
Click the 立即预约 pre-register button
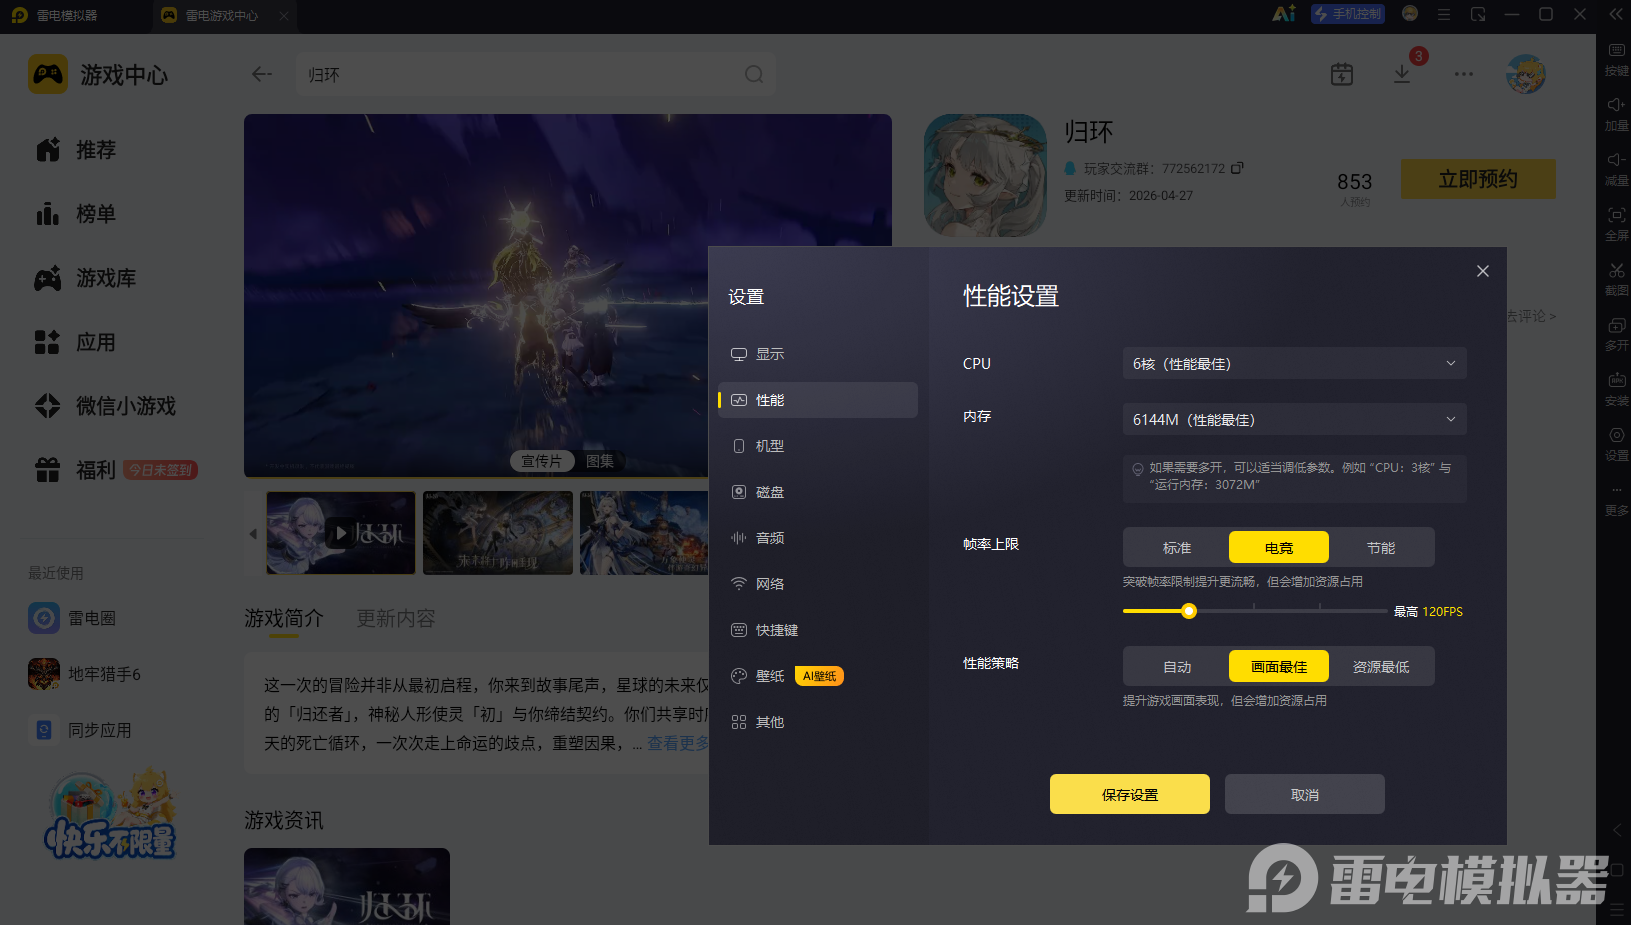point(1478,179)
